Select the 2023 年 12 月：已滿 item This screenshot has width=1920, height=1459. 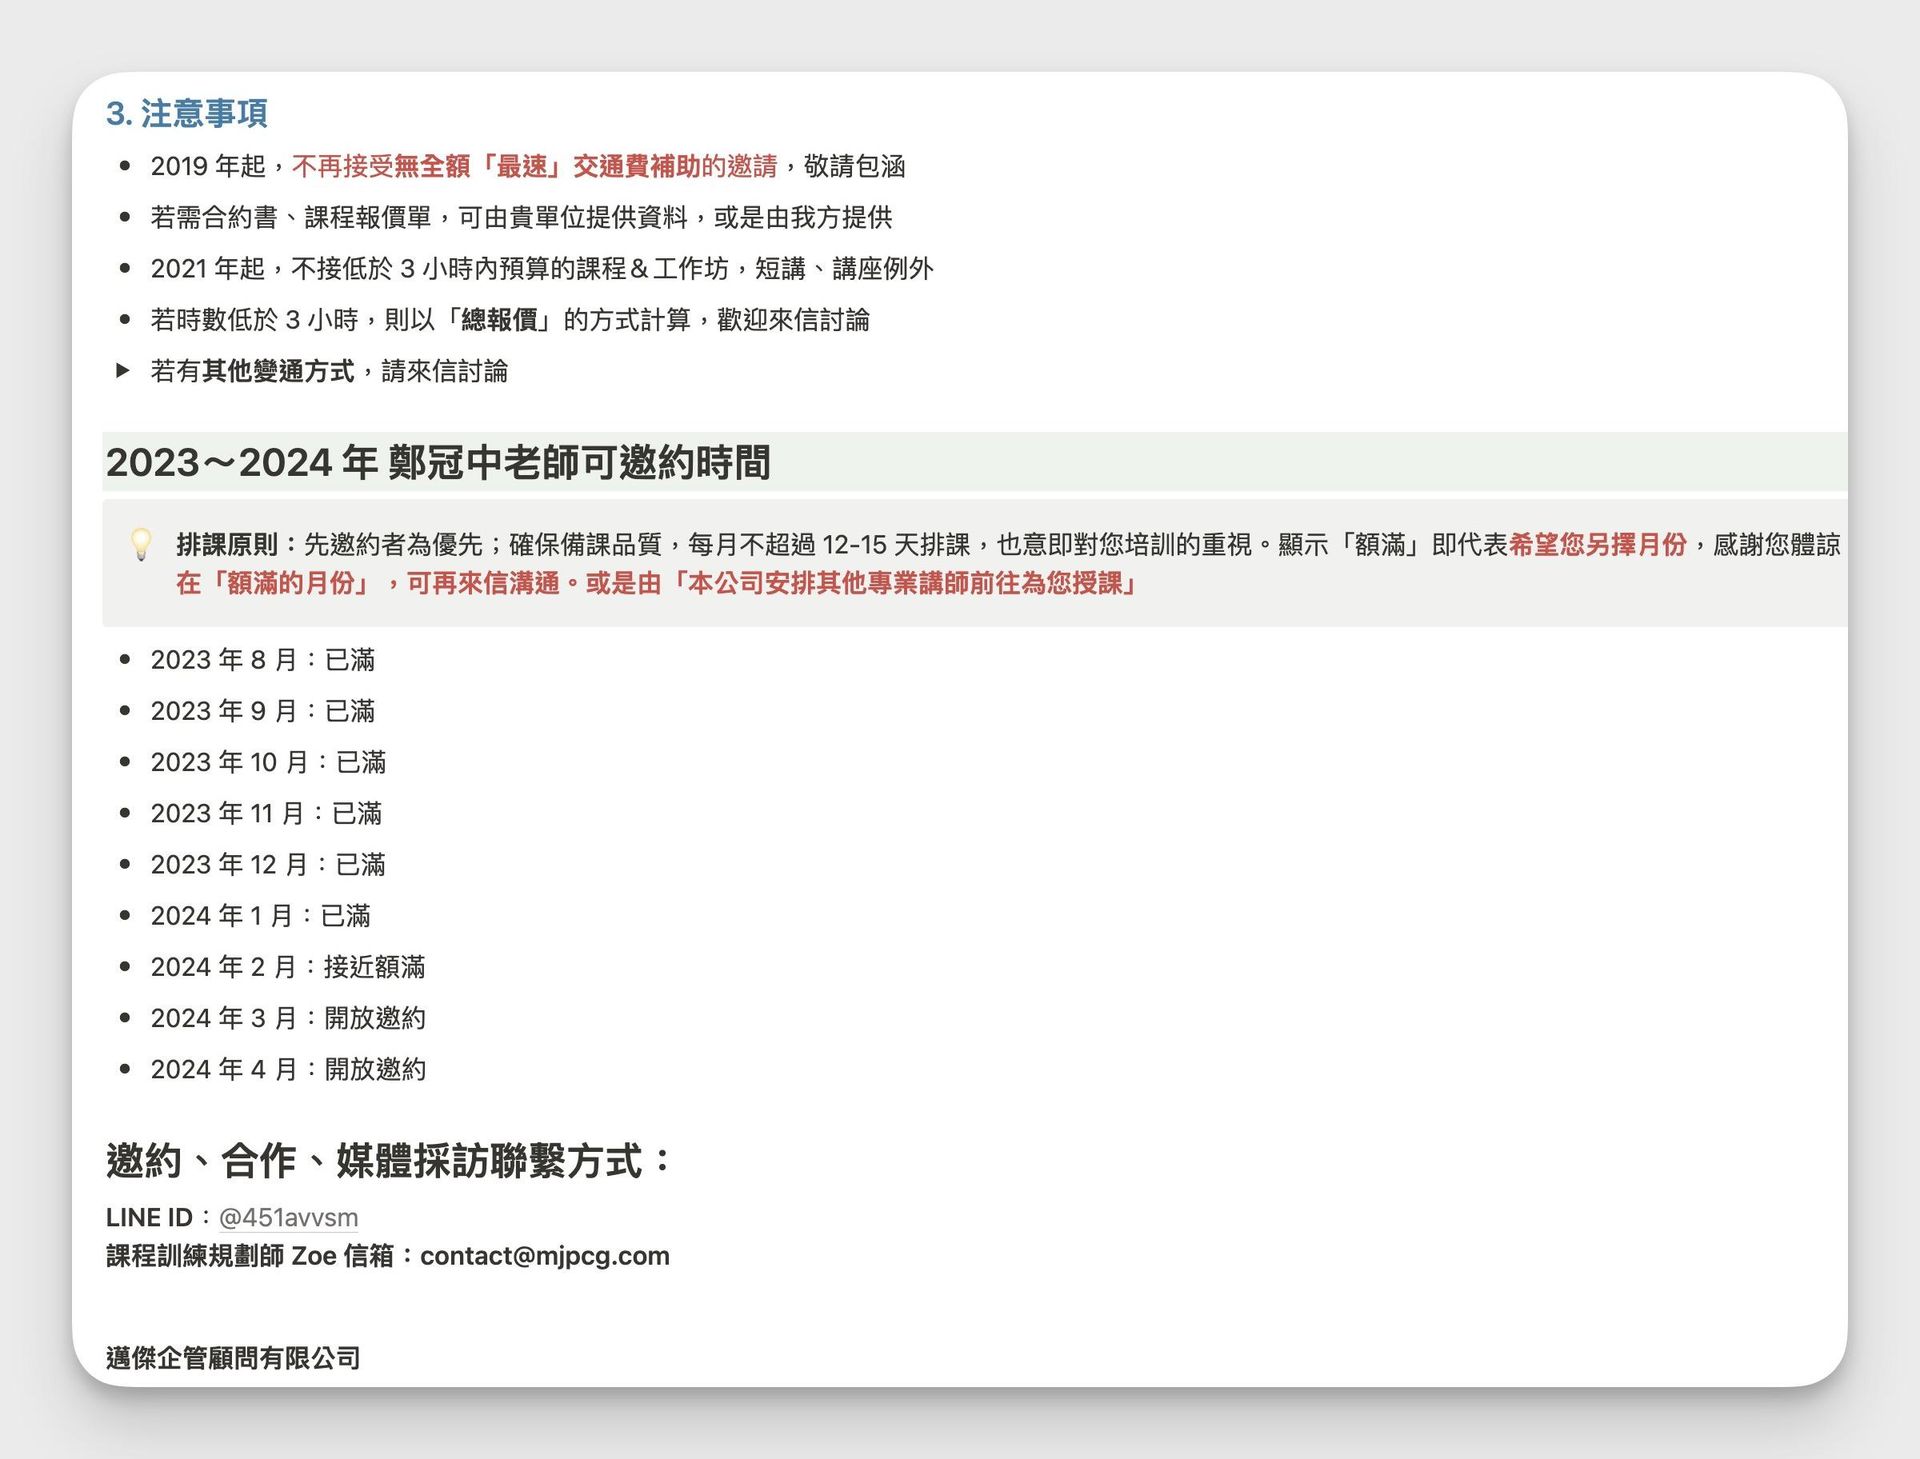267,865
